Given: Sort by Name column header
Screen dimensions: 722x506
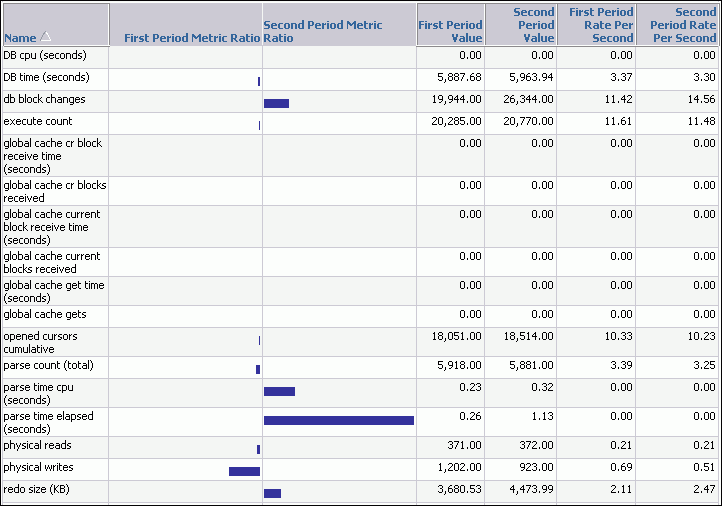Looking at the screenshot, I should (x=19, y=38).
